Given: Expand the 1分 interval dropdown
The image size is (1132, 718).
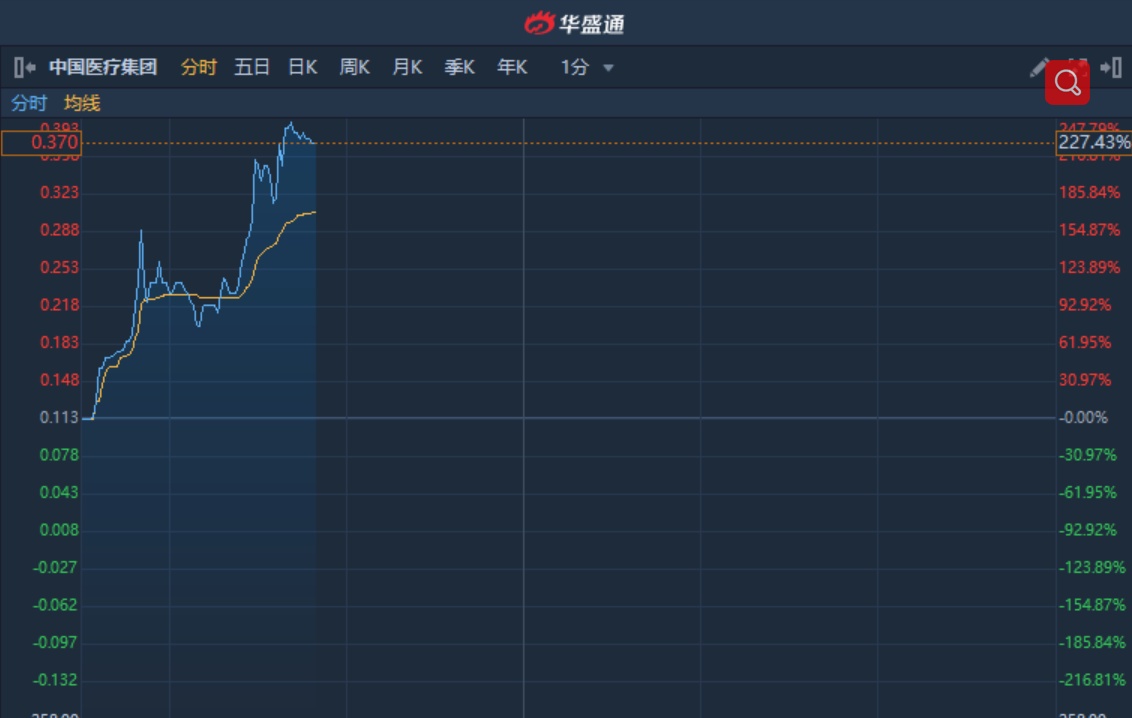Looking at the screenshot, I should tap(575, 68).
